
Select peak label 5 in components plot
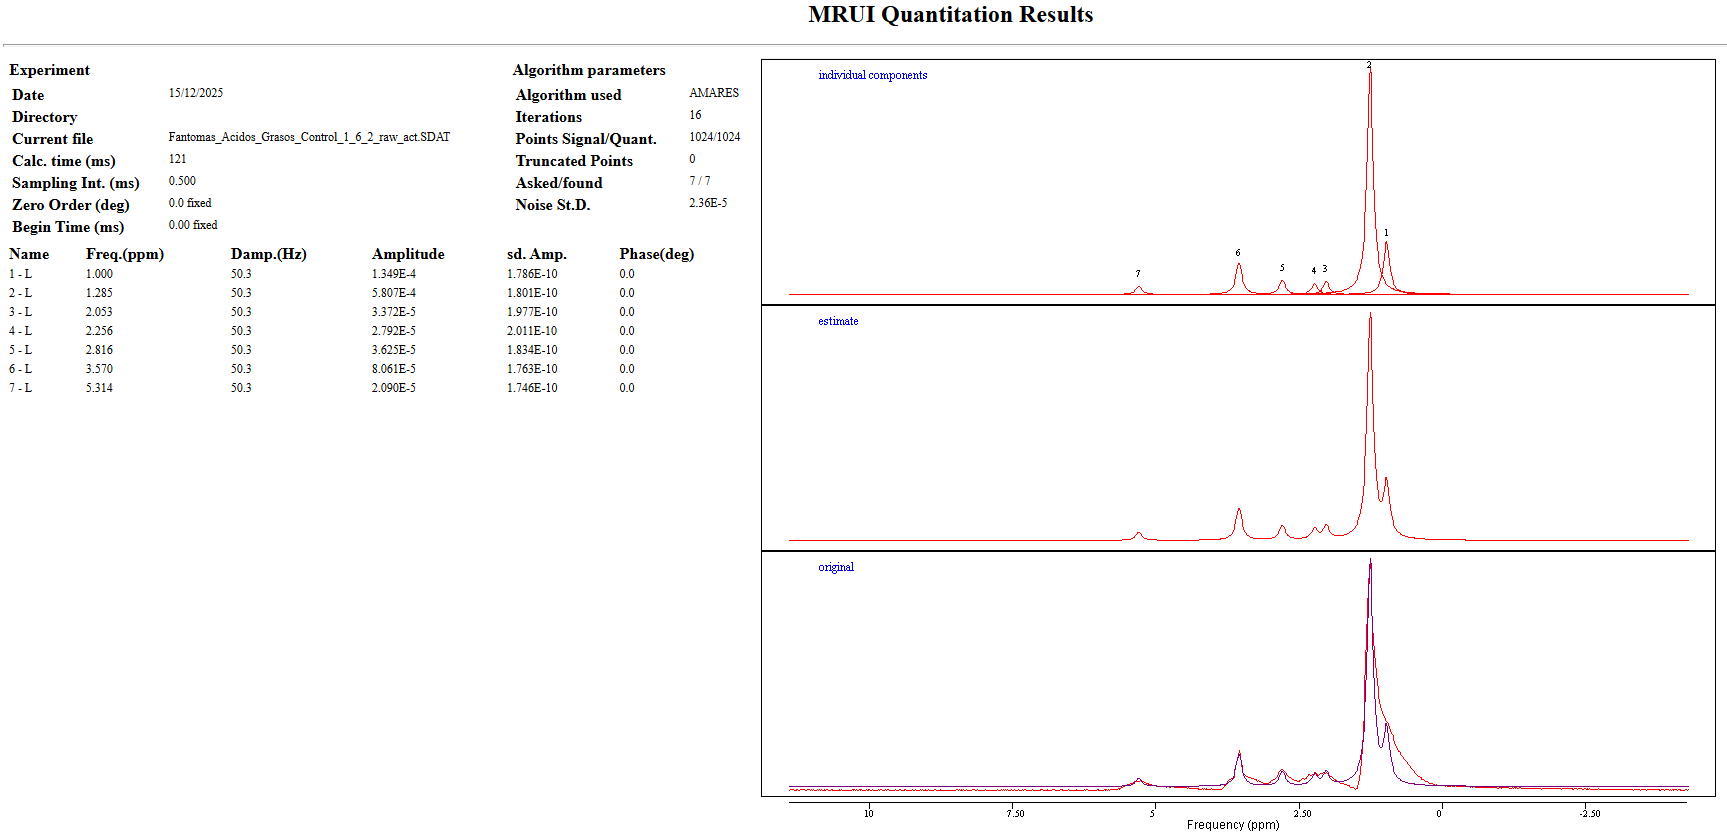1282,268
